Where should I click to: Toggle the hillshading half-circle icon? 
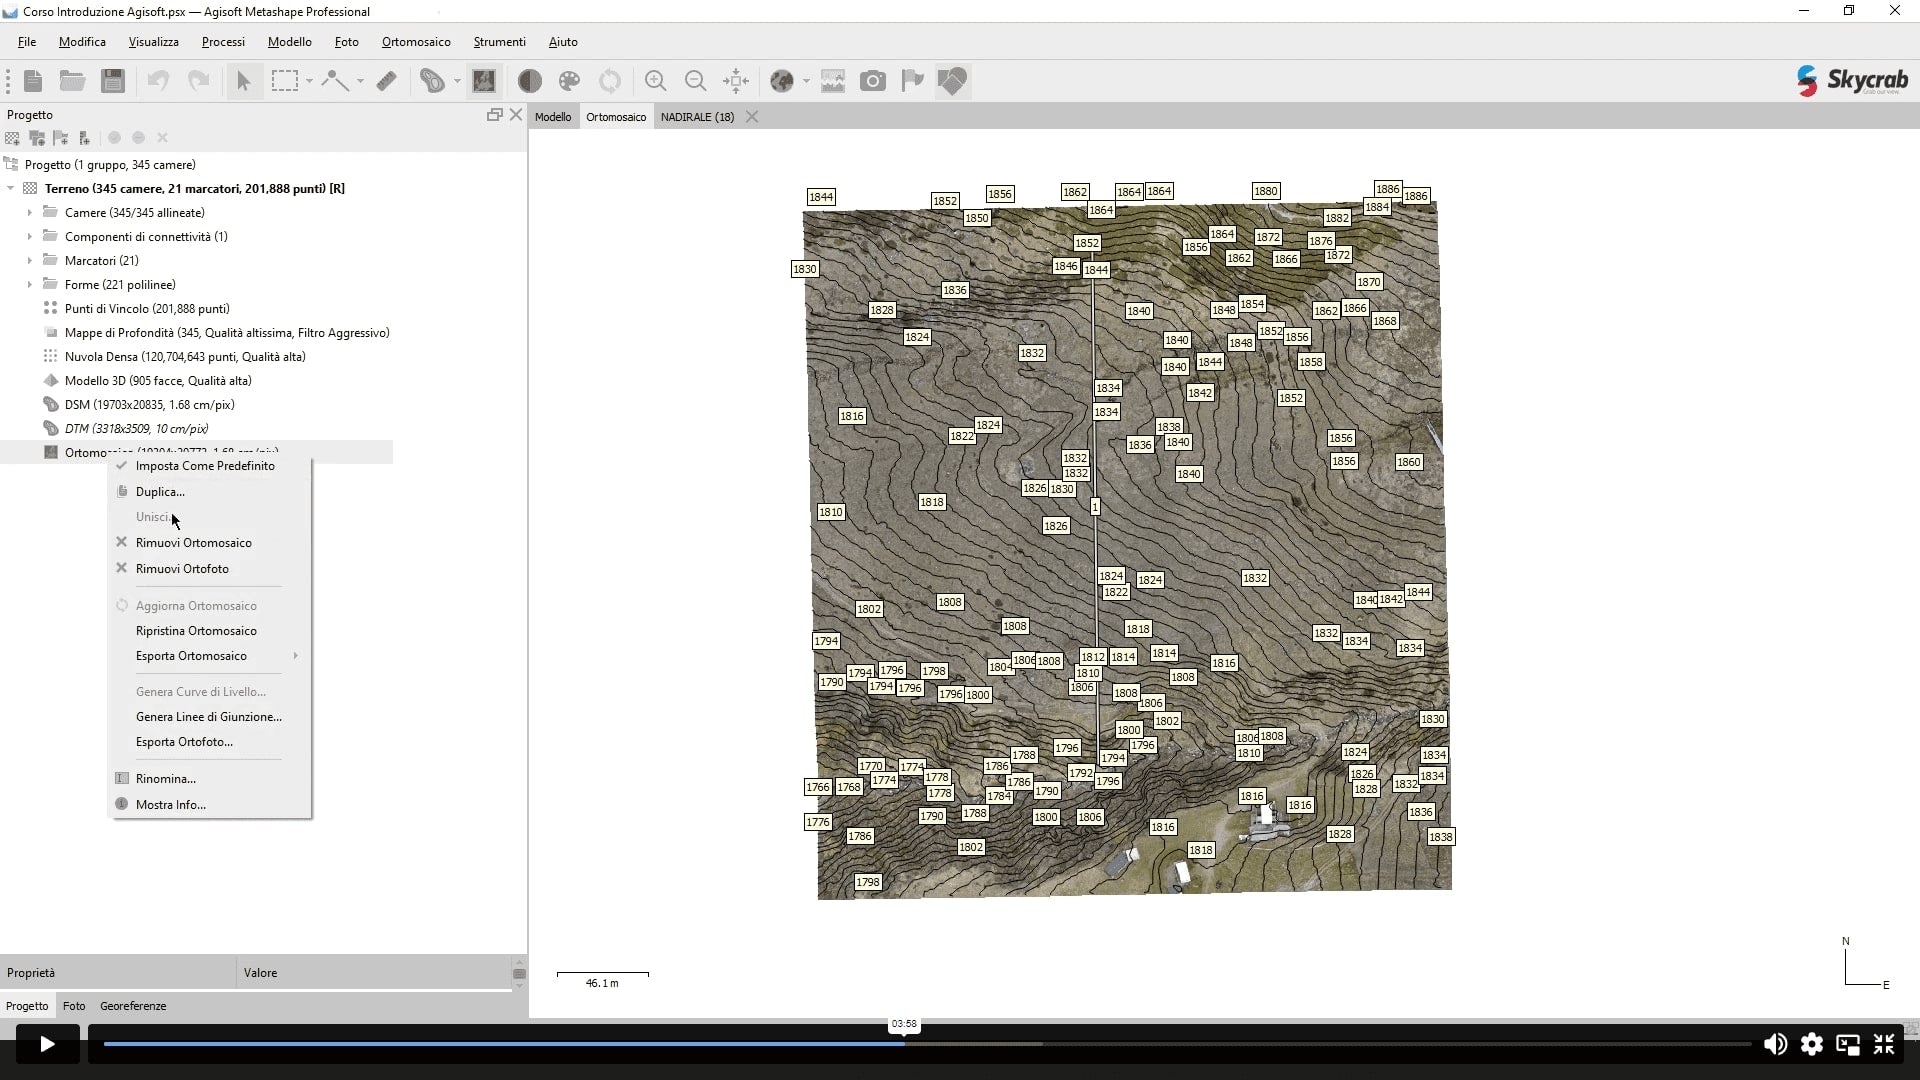(530, 81)
